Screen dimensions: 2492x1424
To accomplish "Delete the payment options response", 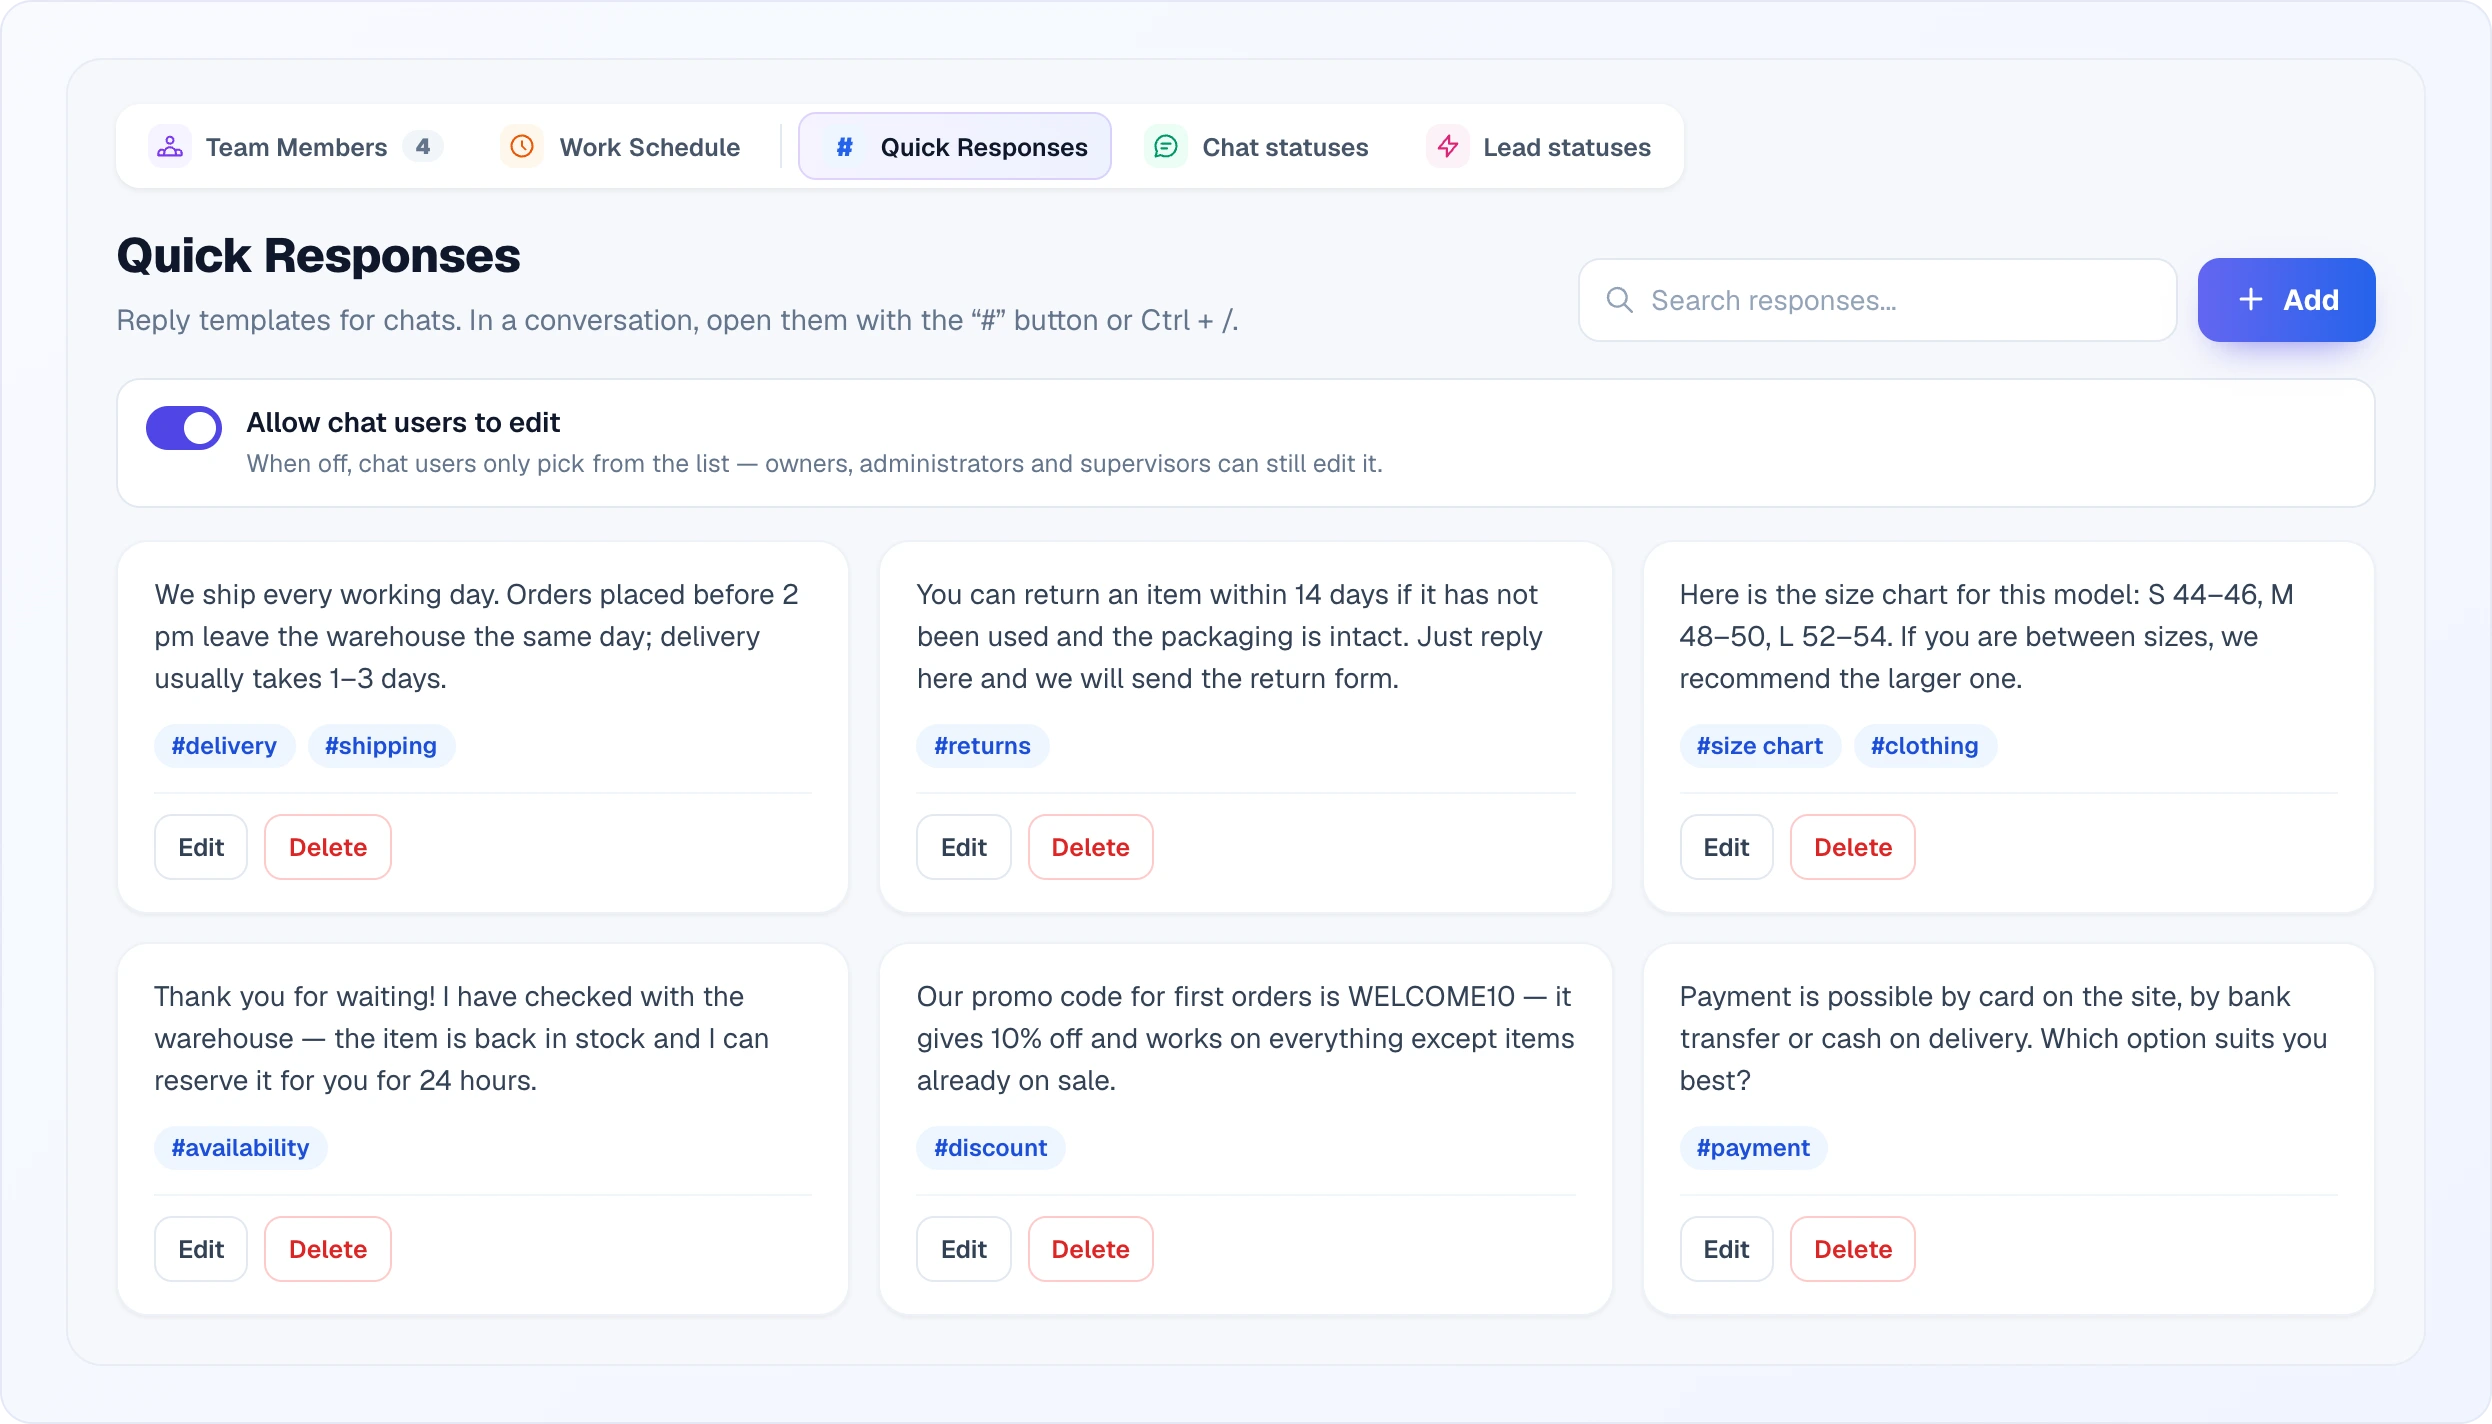I will tap(1853, 1249).
